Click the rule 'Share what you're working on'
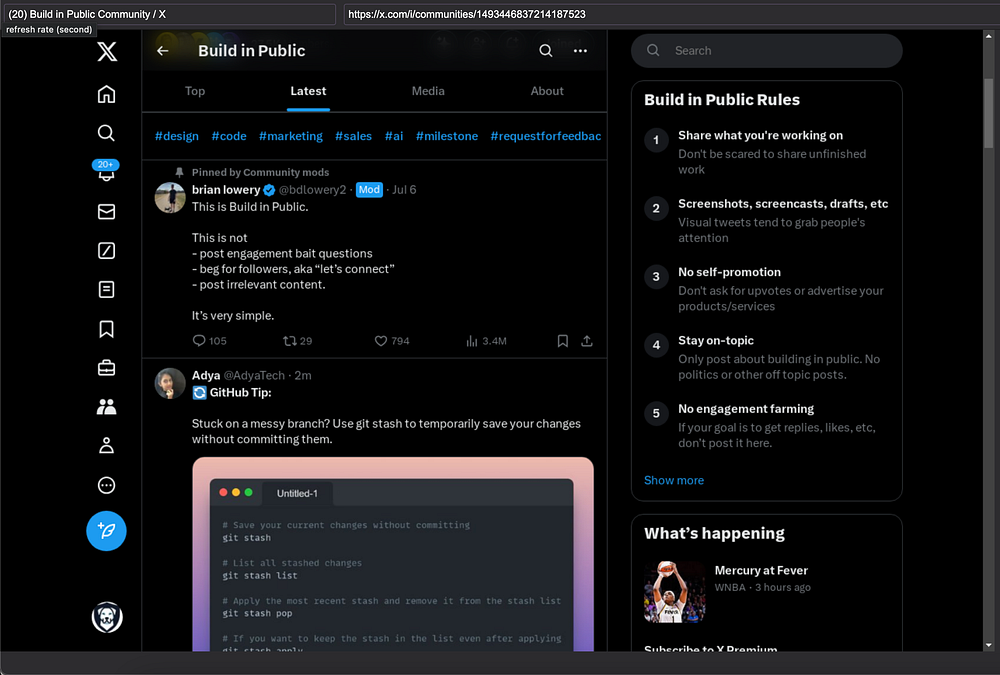This screenshot has width=1000, height=675. (760, 135)
